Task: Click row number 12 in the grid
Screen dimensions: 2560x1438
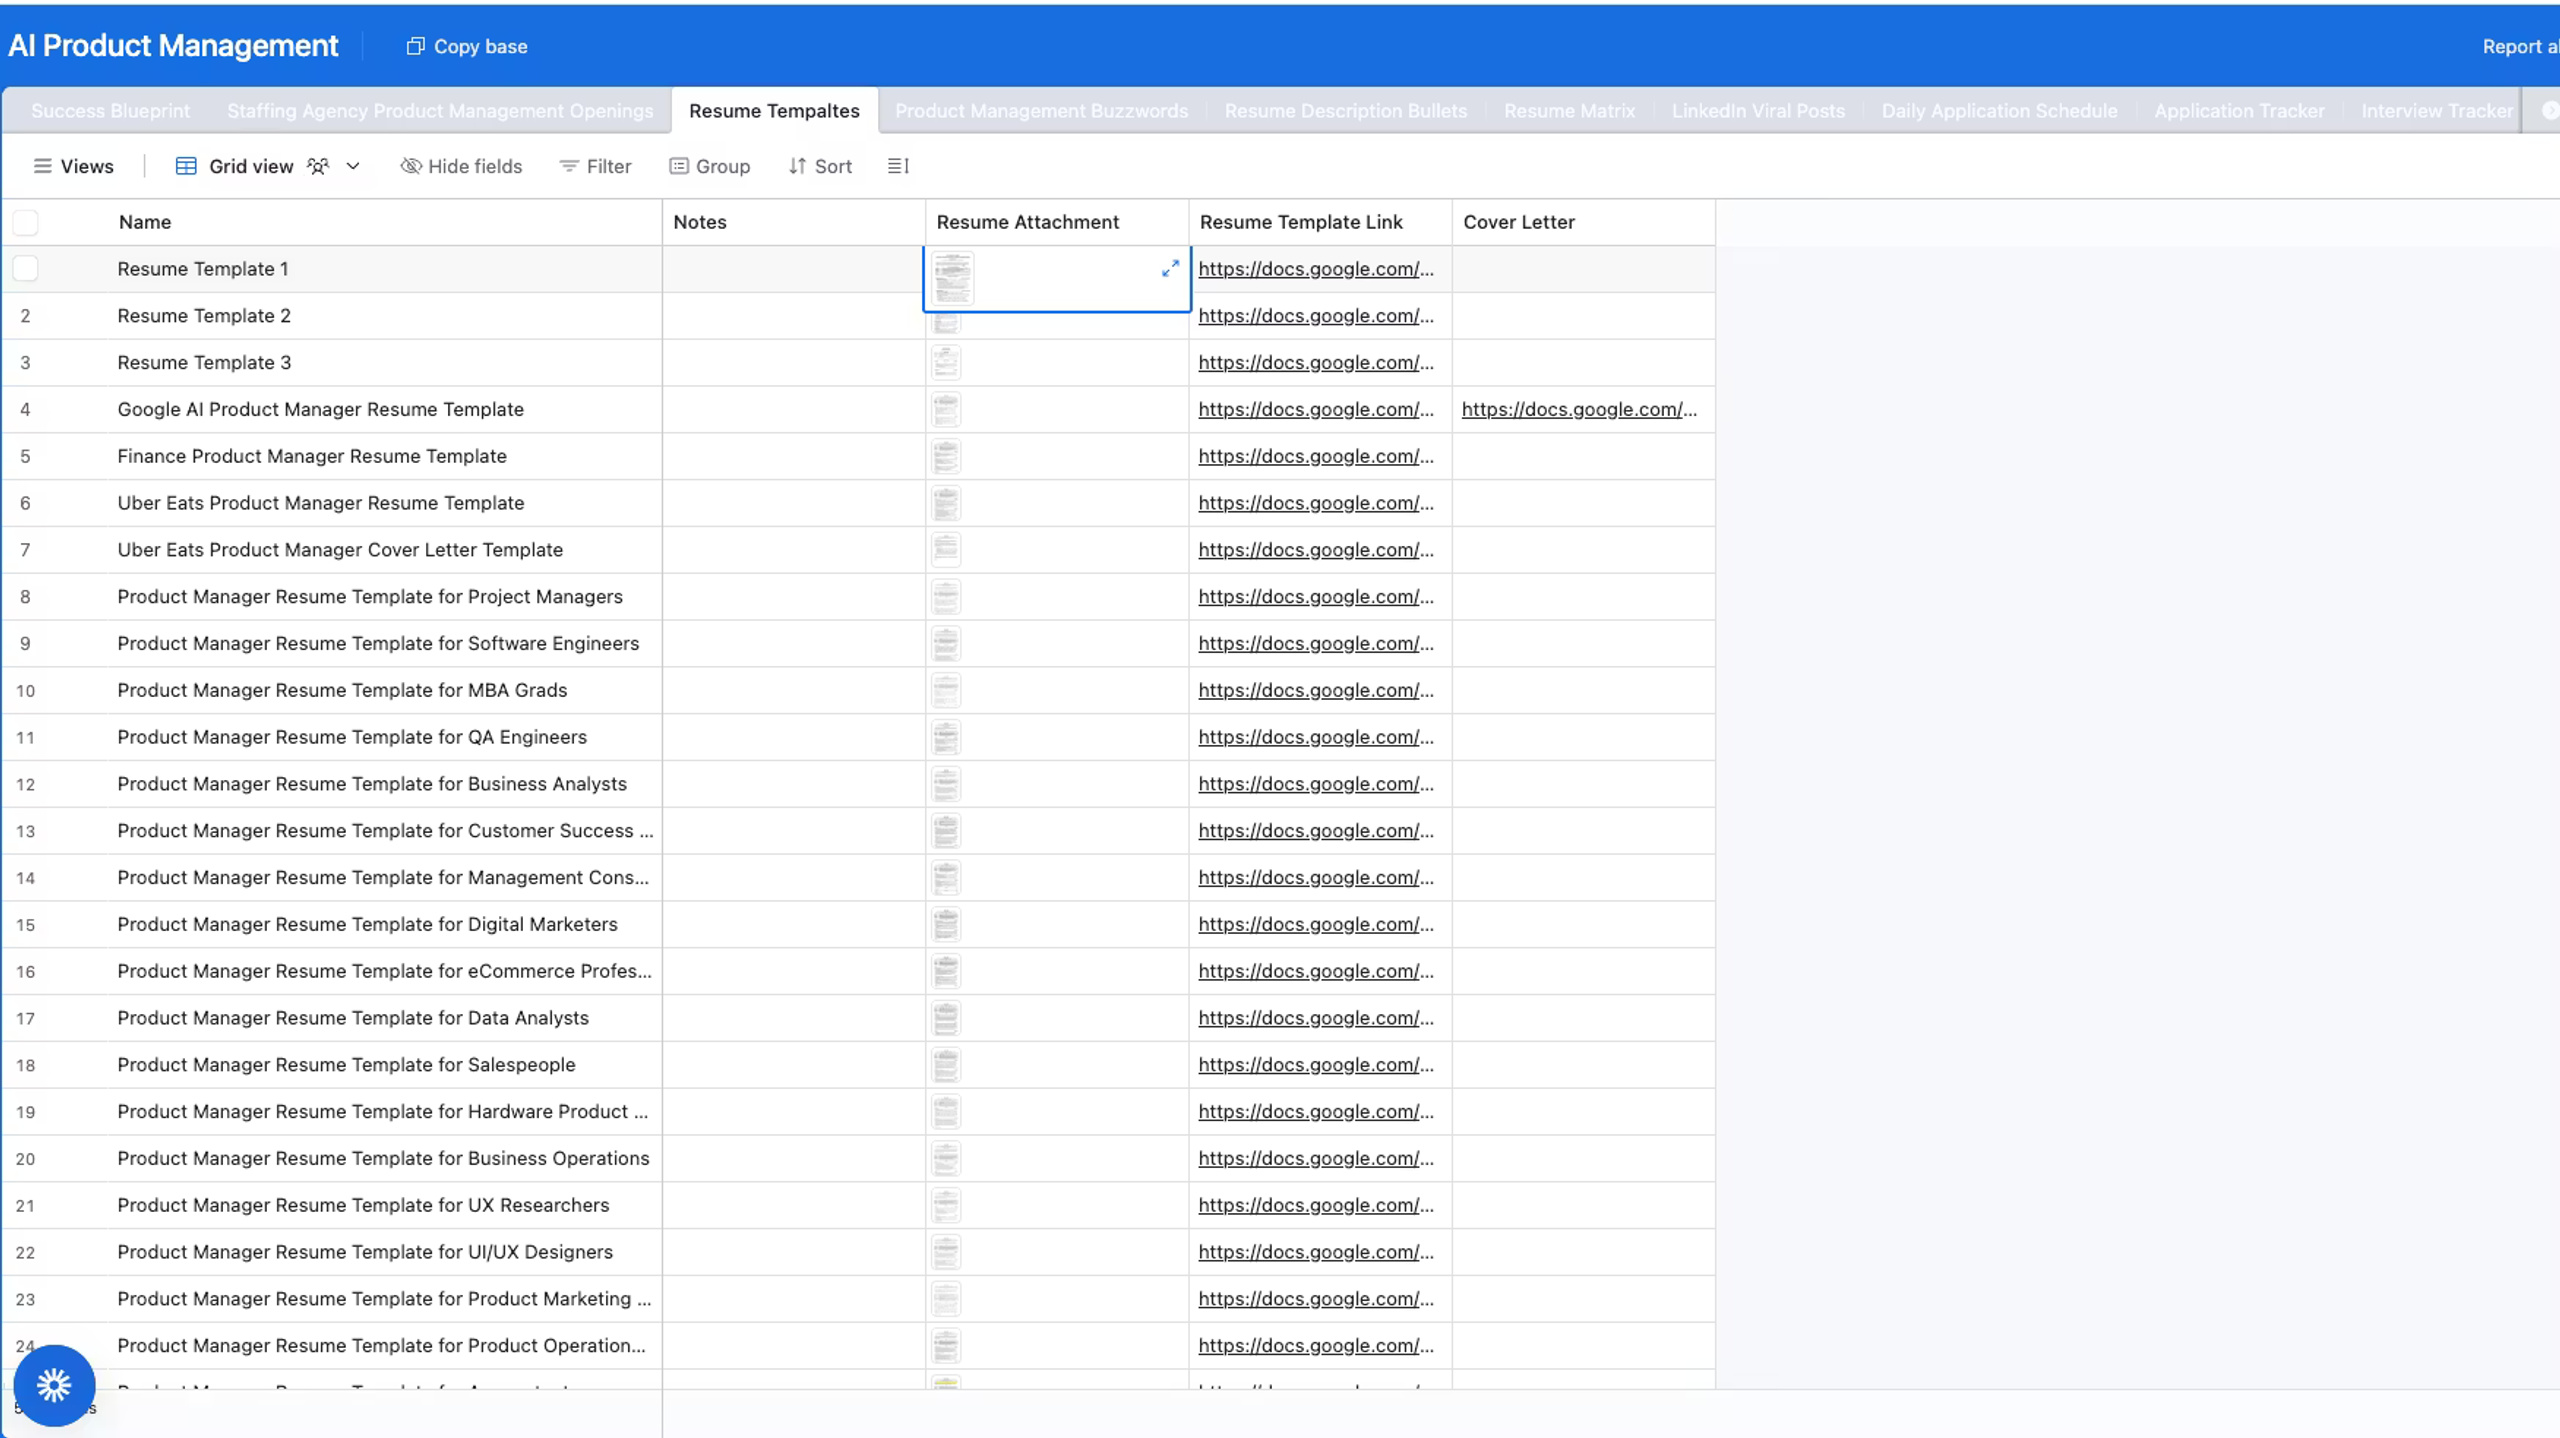Action: click(26, 784)
